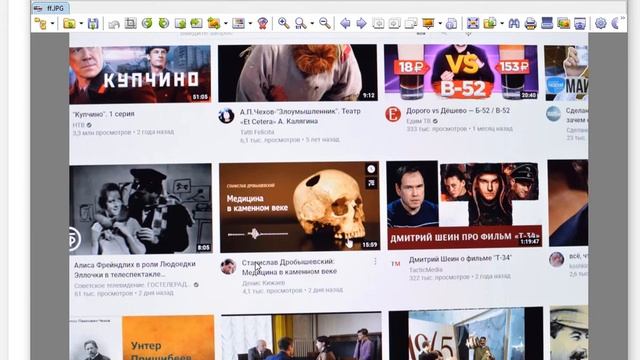Open image properties info icon

[x=452, y=24]
